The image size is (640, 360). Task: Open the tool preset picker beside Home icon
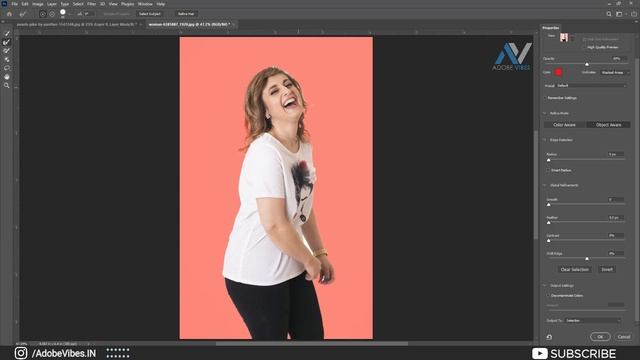[23, 14]
